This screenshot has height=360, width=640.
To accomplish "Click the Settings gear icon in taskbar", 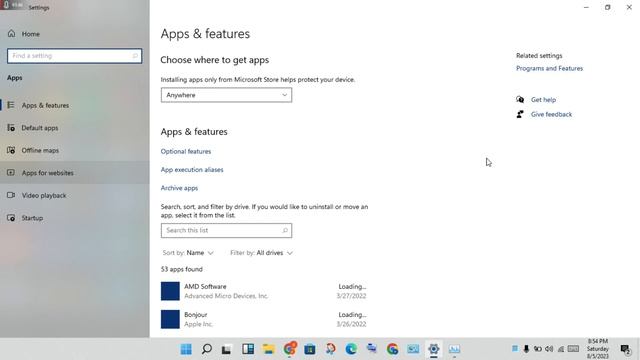I will [433, 349].
